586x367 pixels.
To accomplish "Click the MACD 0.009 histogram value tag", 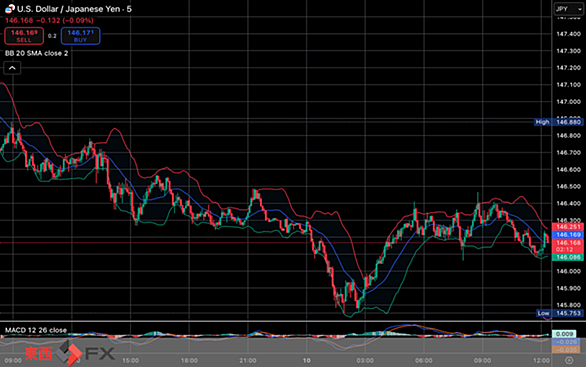I will (564, 334).
